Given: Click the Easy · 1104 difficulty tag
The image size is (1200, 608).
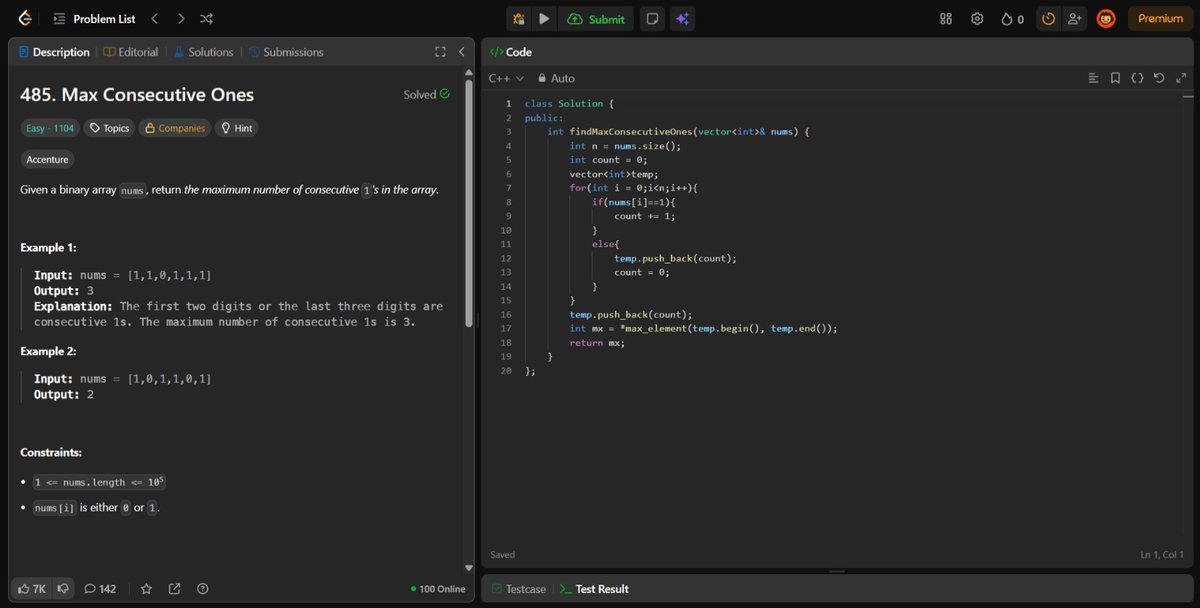Looking at the screenshot, I should [49, 128].
